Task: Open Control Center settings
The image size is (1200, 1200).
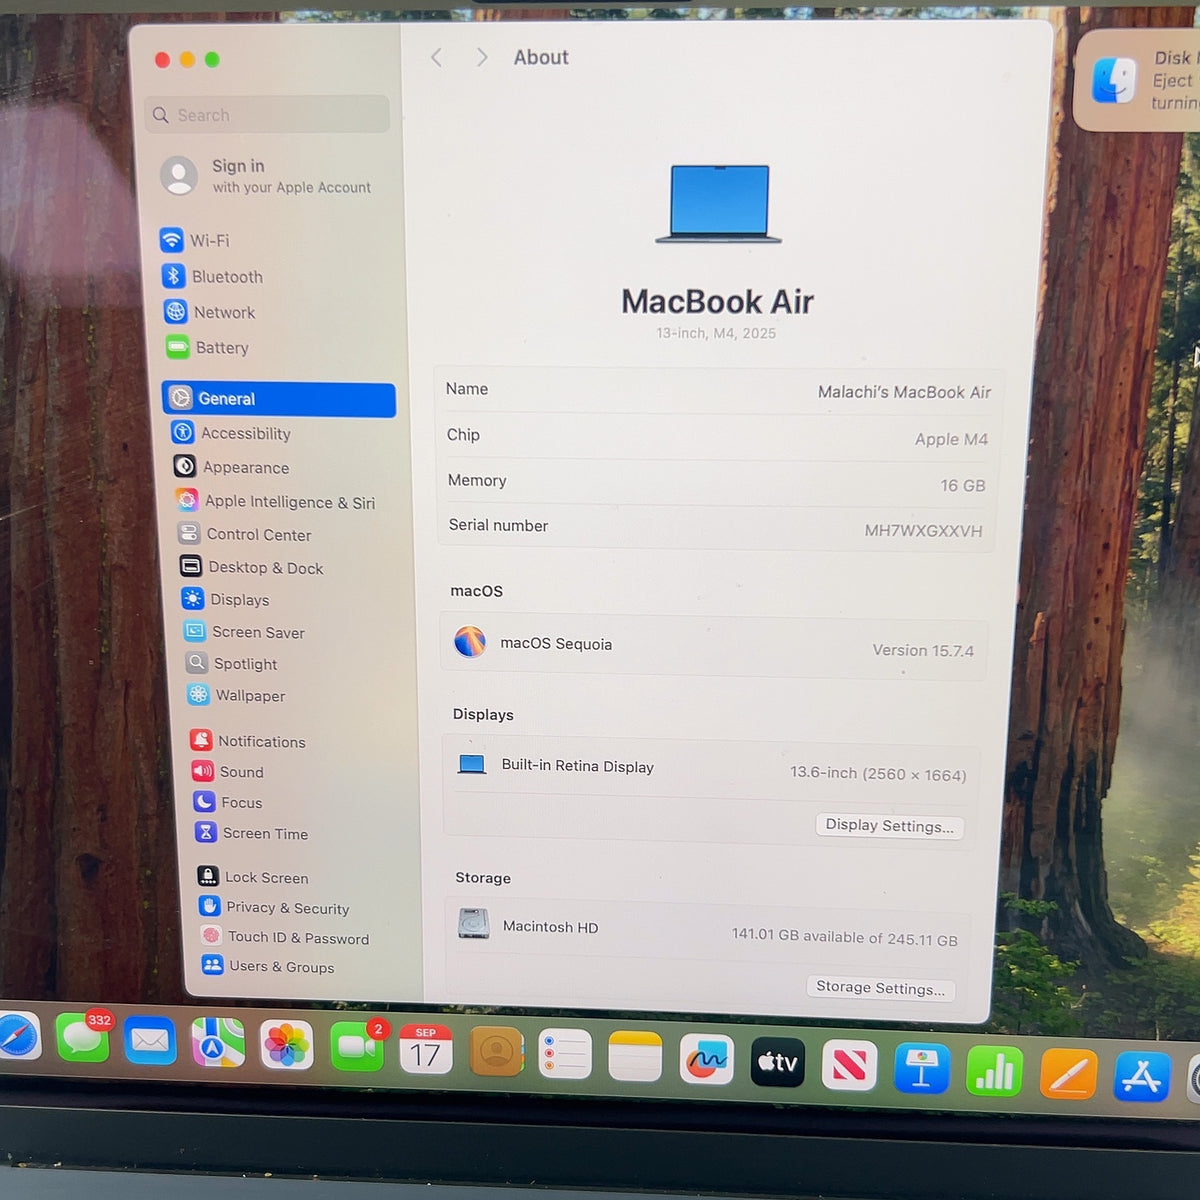Action: (244, 534)
